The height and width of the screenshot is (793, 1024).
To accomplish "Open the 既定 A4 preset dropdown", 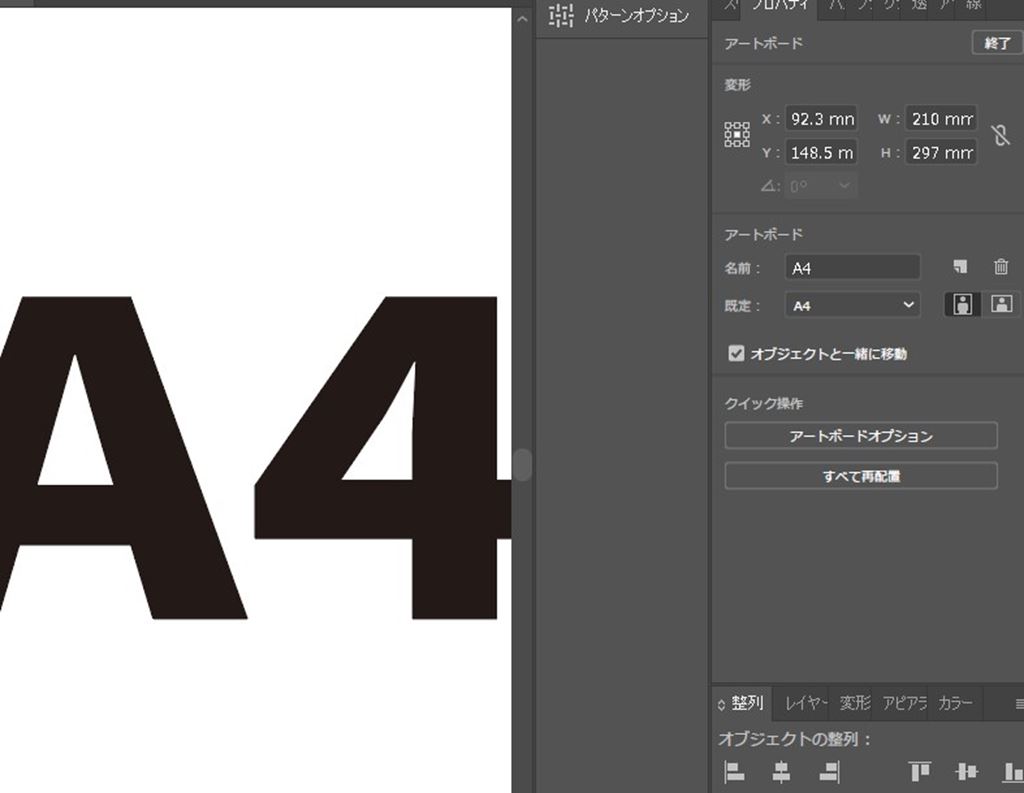I will (853, 306).
